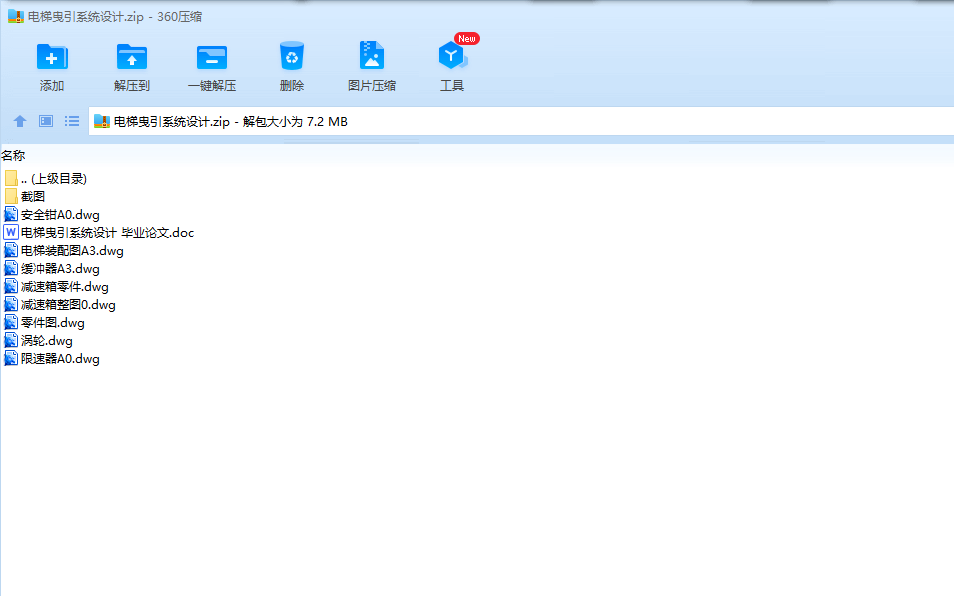The image size is (954, 596).
Task: Click the dwg icon beside 限速器A0.dwg
Action: [x=10, y=358]
